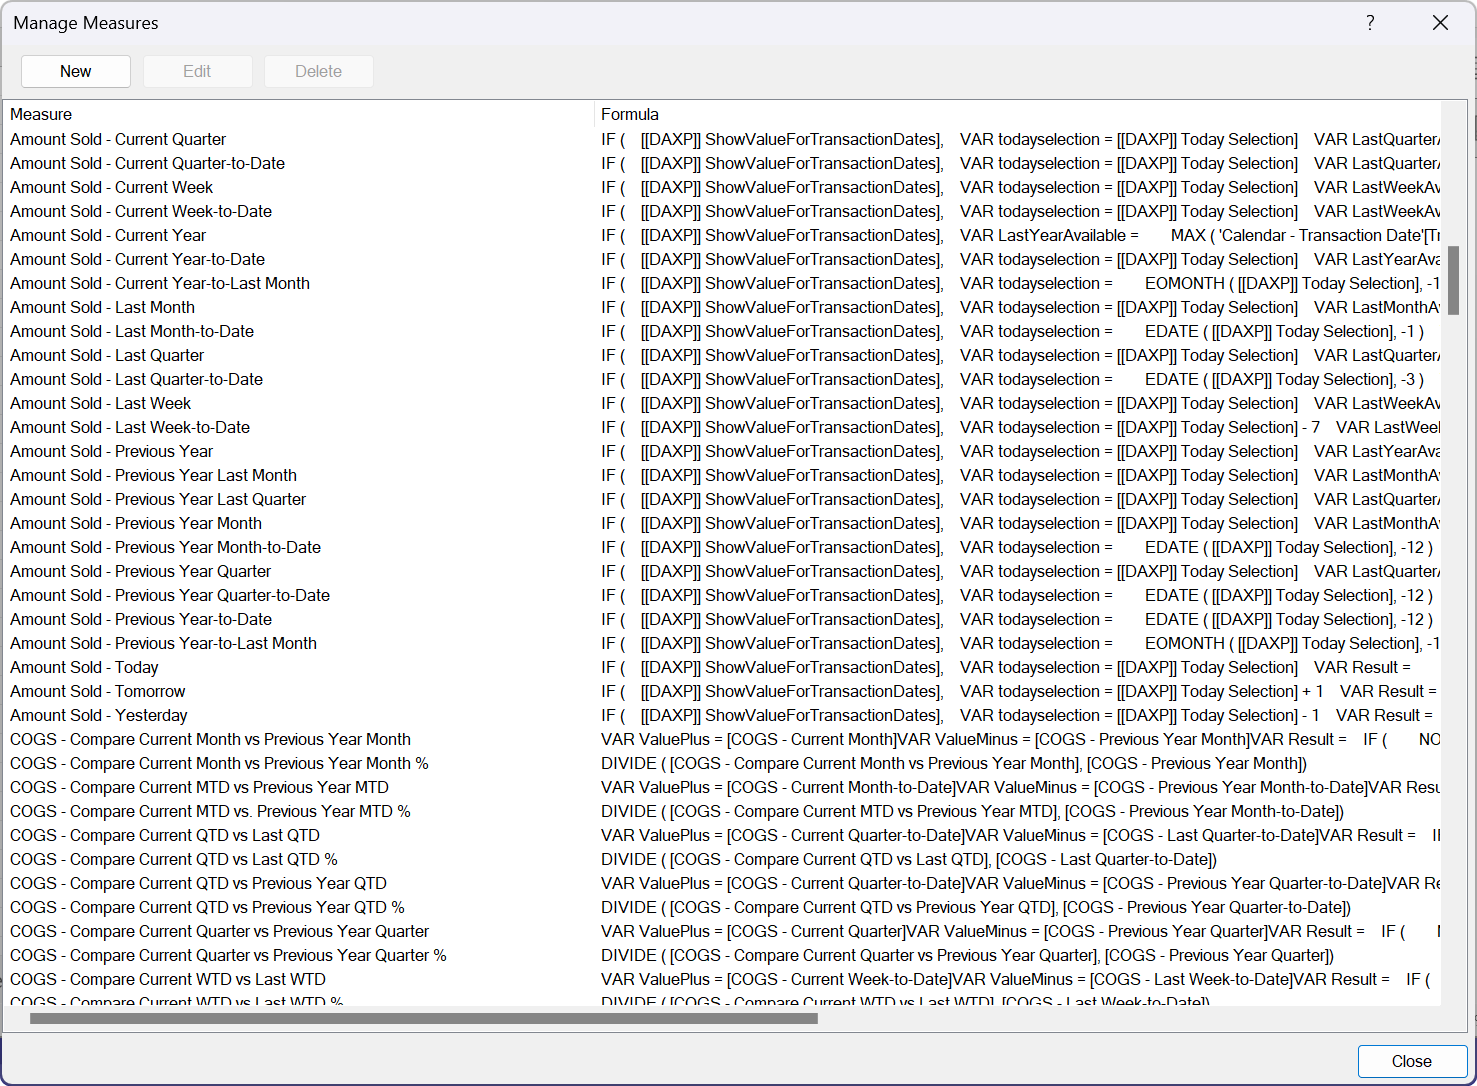Select the Amount Sold - Today measure
The height and width of the screenshot is (1086, 1477).
(84, 667)
